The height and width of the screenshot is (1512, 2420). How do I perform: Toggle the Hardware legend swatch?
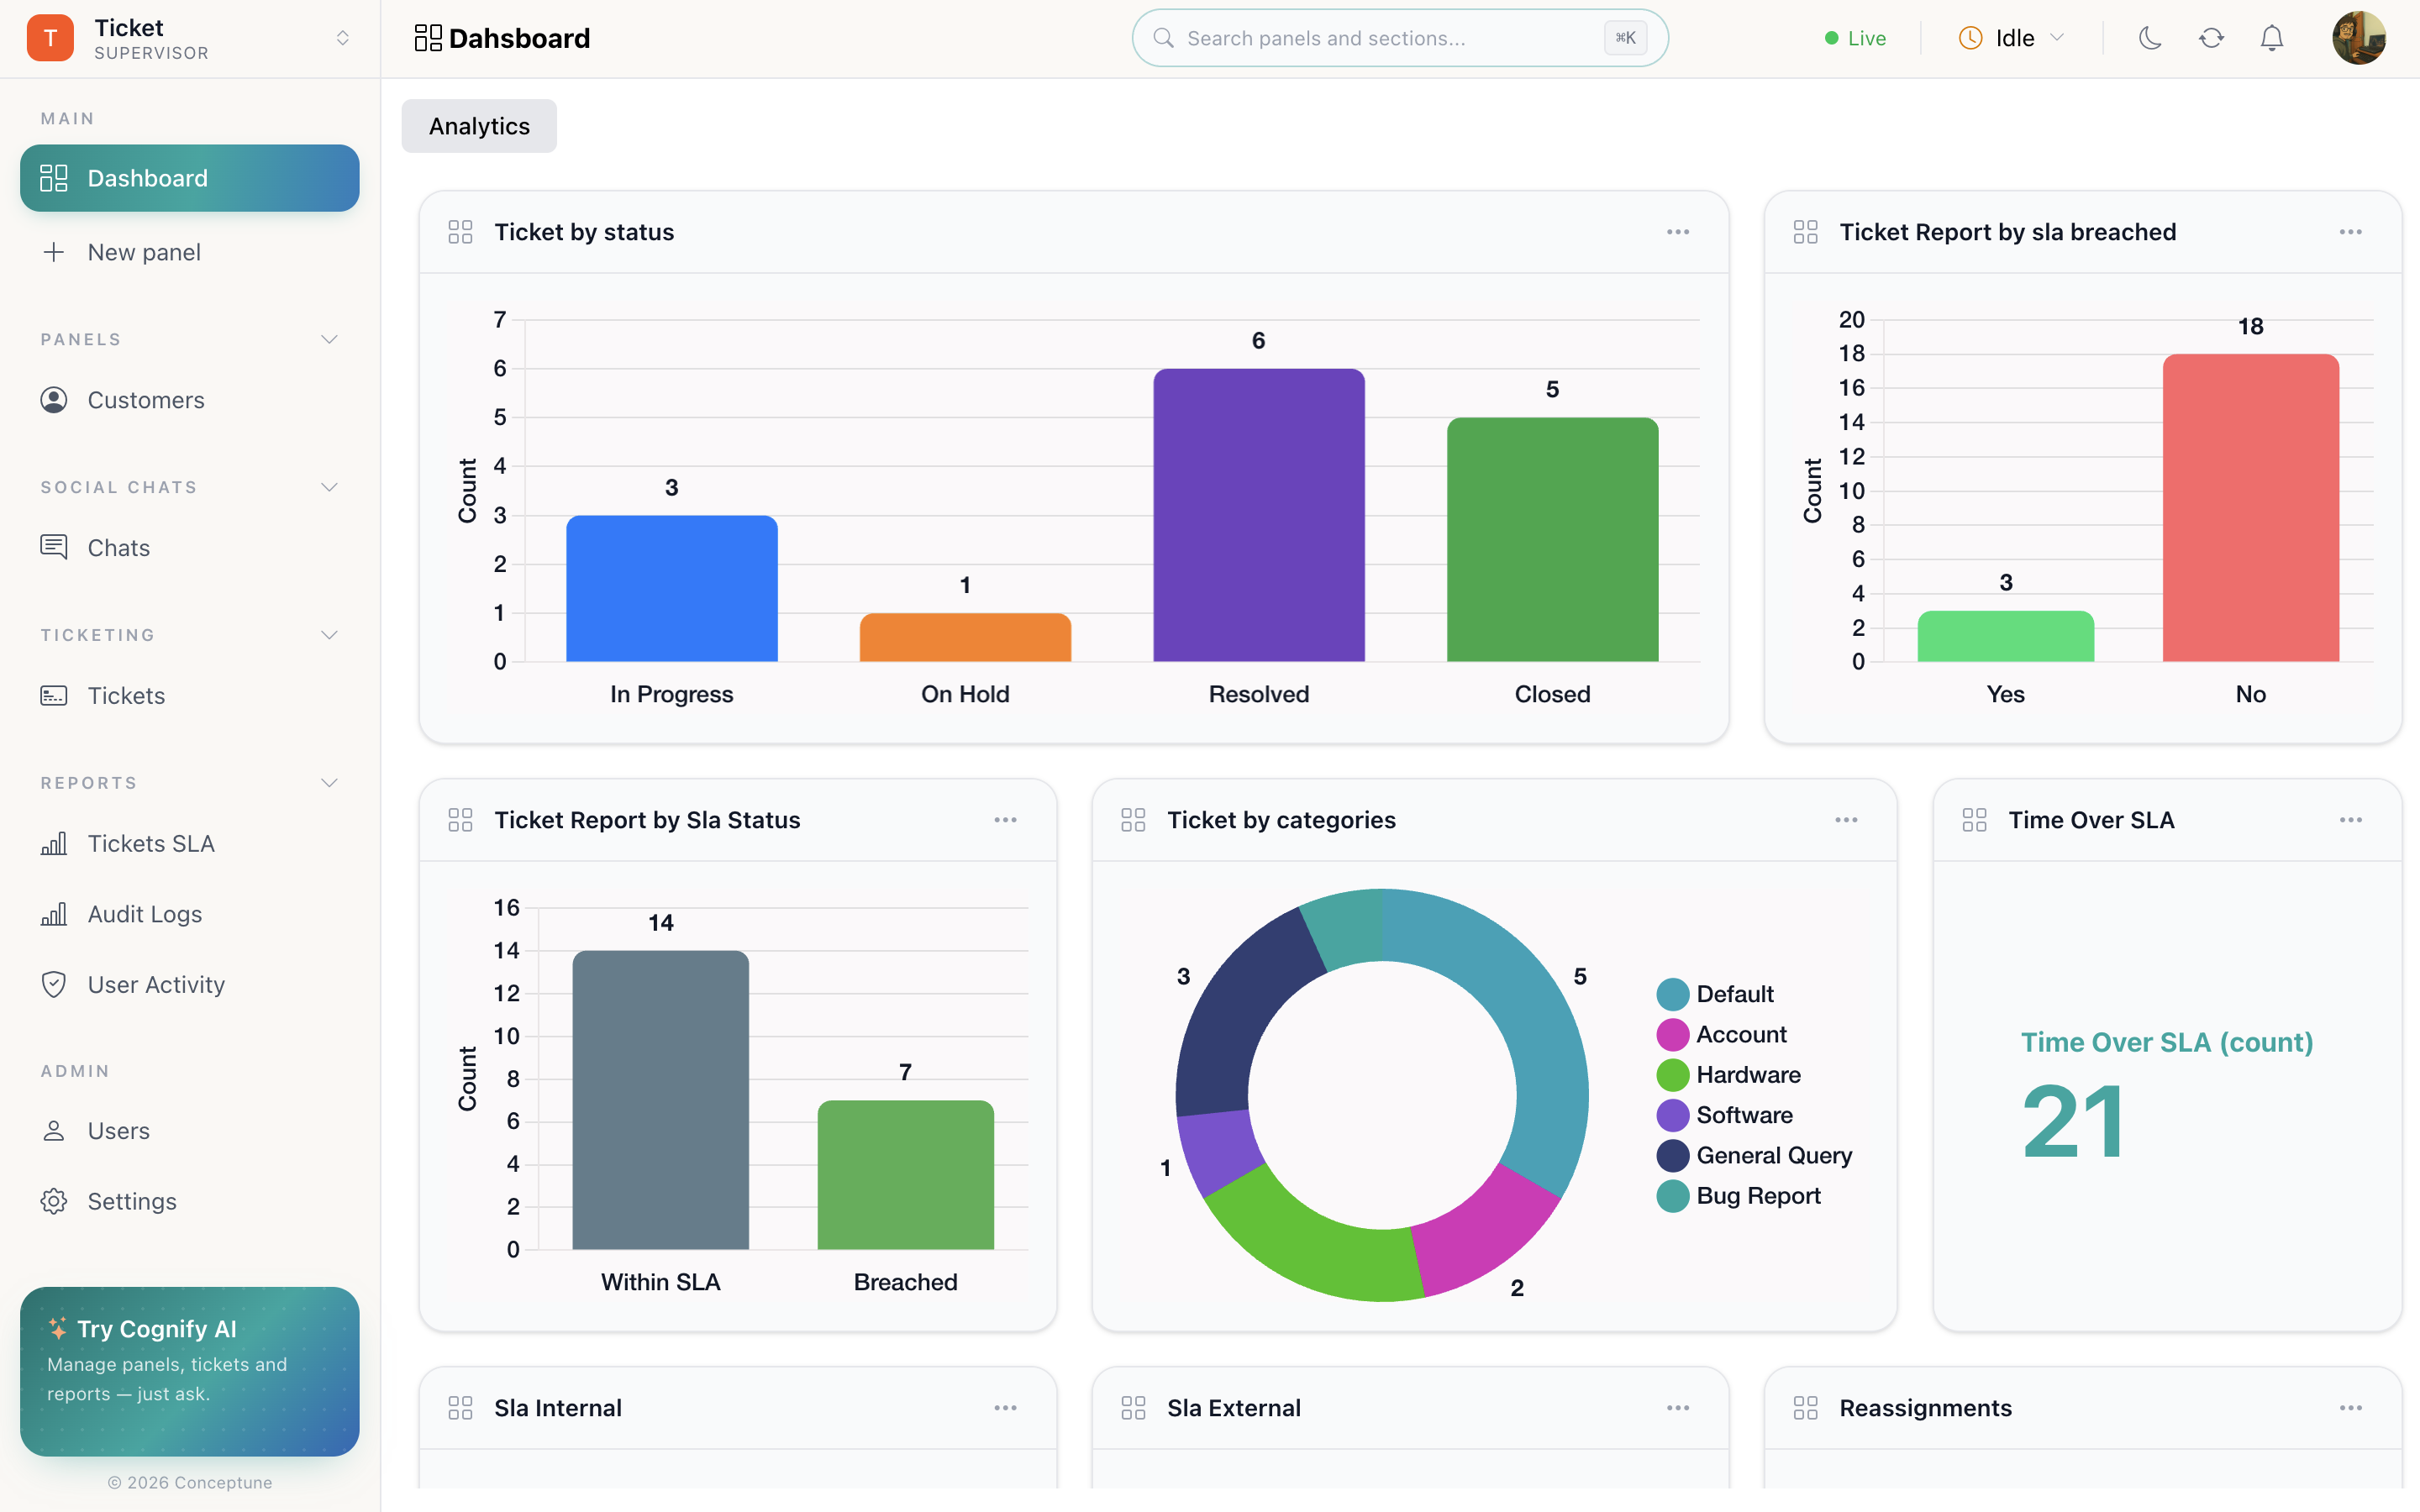[1673, 1075]
